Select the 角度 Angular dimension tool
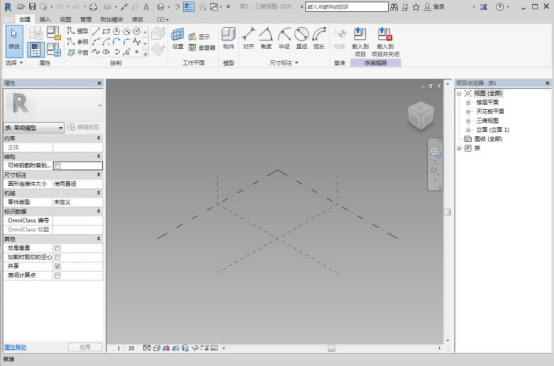This screenshot has height=366, width=554. [x=266, y=39]
